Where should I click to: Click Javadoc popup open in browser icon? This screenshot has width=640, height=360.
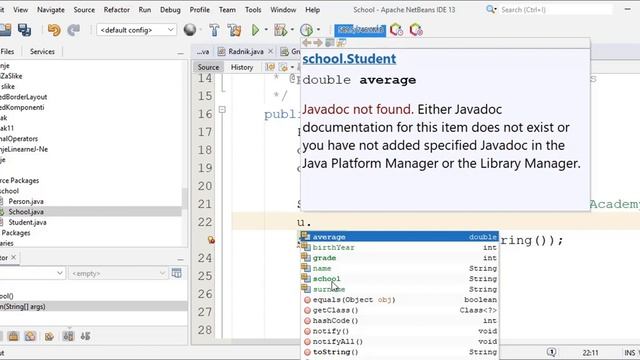(330, 42)
